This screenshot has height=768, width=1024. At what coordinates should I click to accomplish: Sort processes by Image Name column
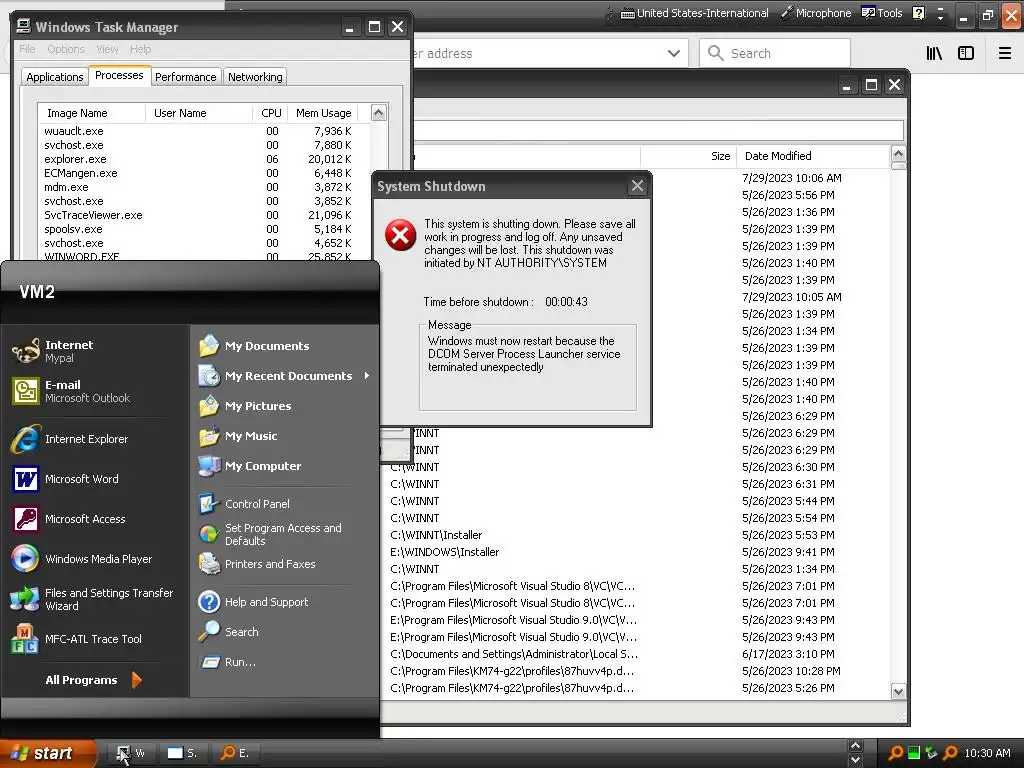tap(91, 113)
